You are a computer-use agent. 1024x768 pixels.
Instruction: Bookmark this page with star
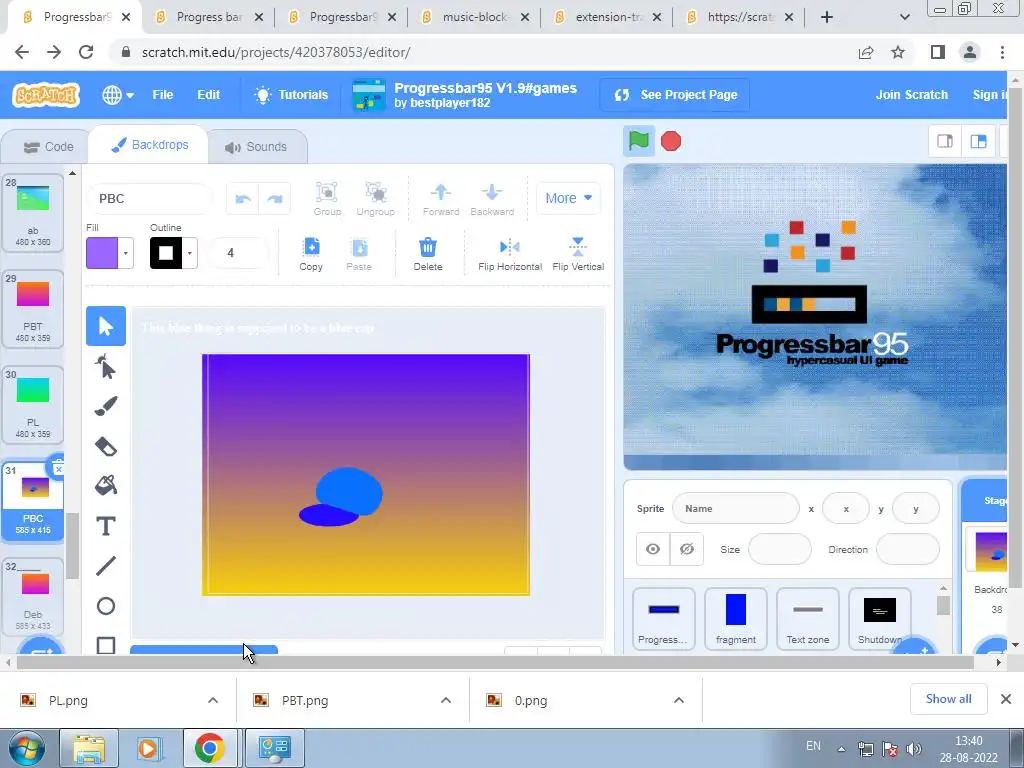(x=898, y=52)
